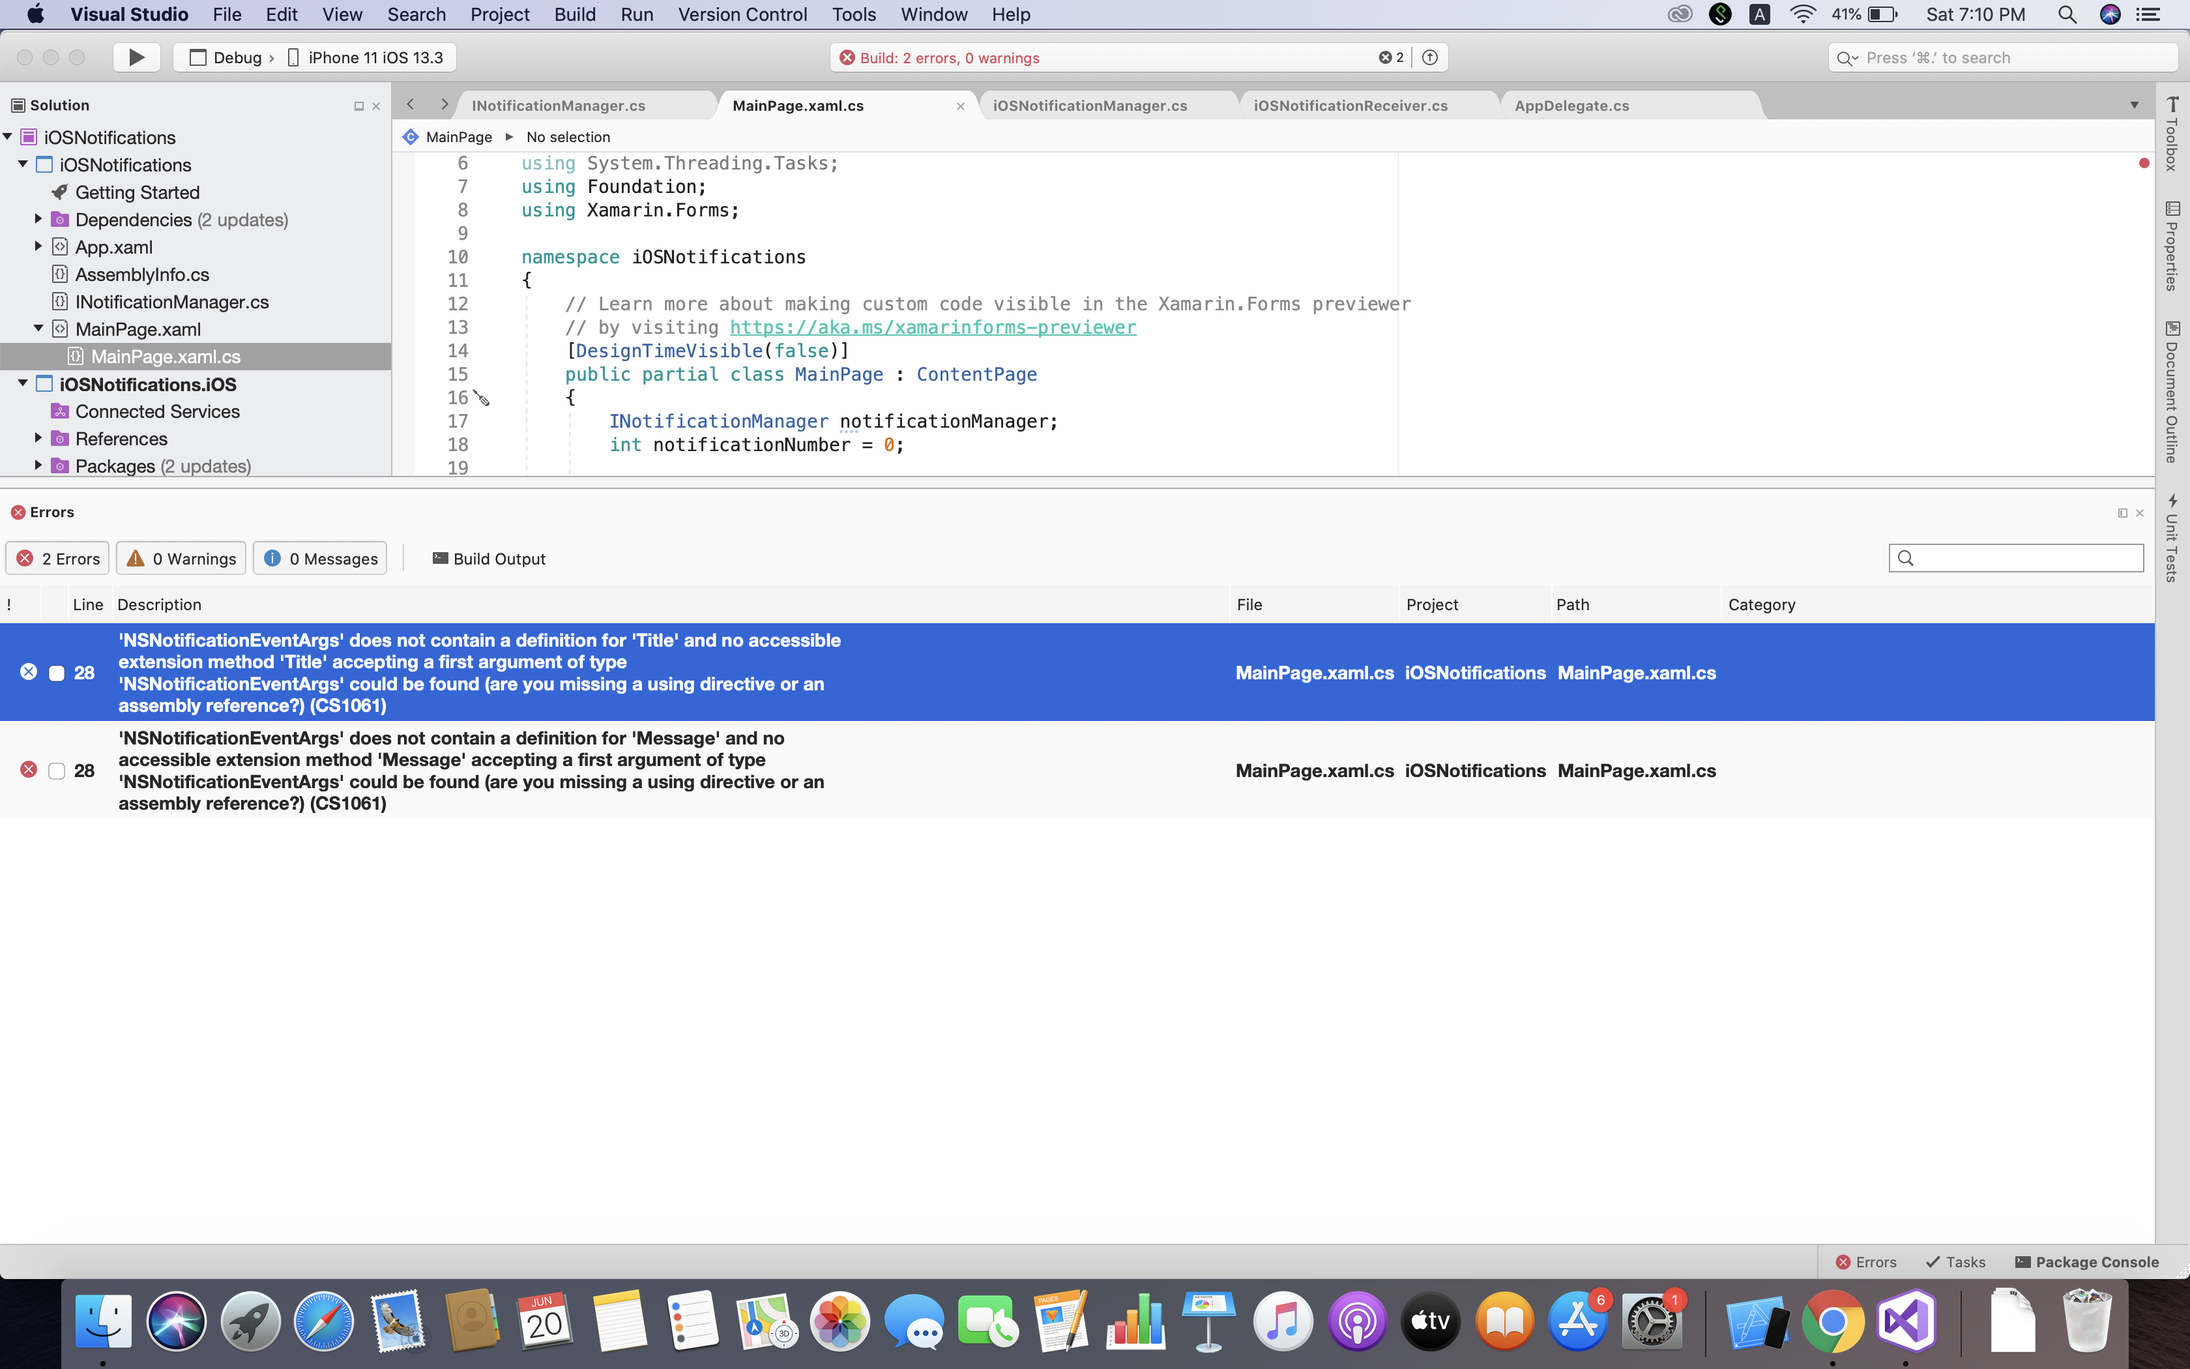
Task: Open System Preferences from the Dock
Action: pos(1652,1321)
